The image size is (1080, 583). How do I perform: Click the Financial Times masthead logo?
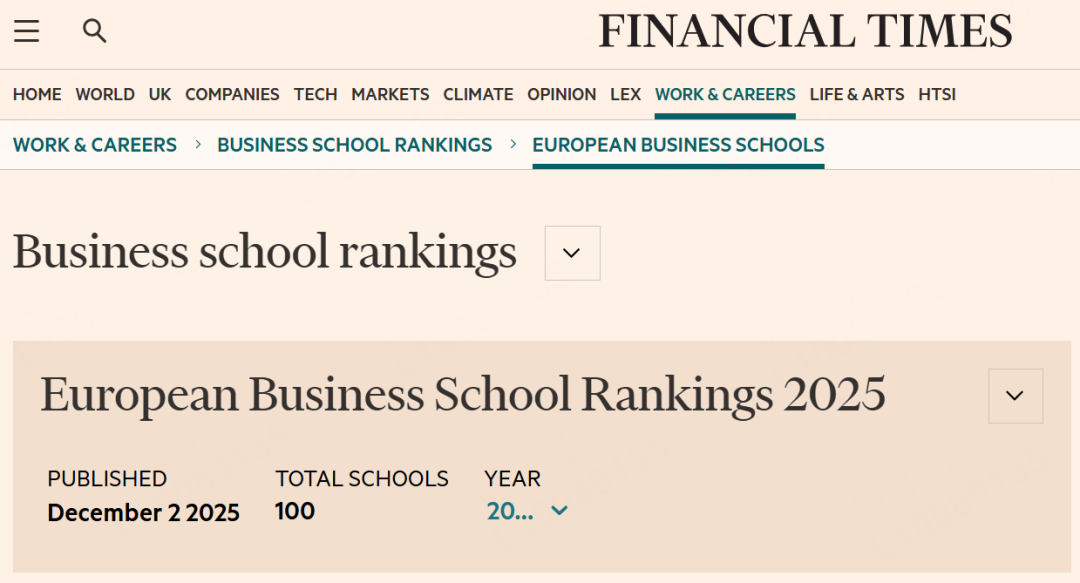pos(805,32)
